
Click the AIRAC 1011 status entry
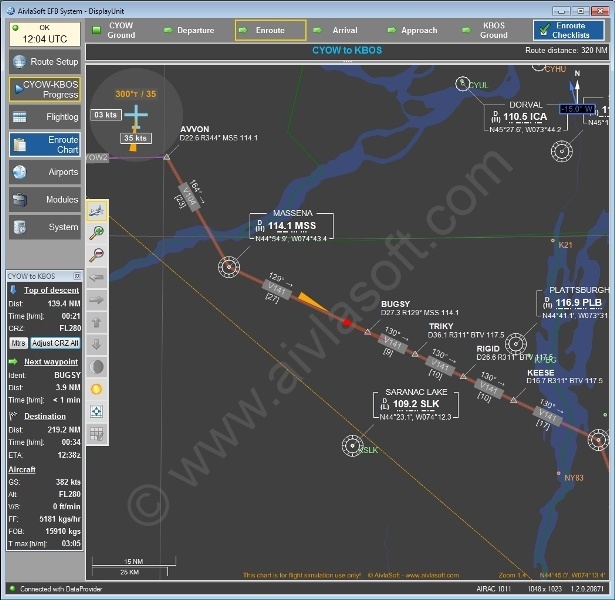click(x=493, y=589)
